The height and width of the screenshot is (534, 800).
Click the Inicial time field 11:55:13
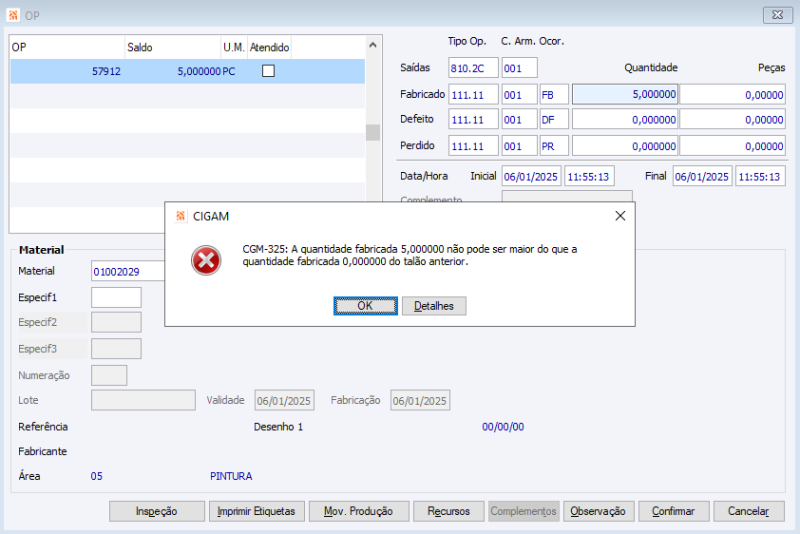point(589,176)
